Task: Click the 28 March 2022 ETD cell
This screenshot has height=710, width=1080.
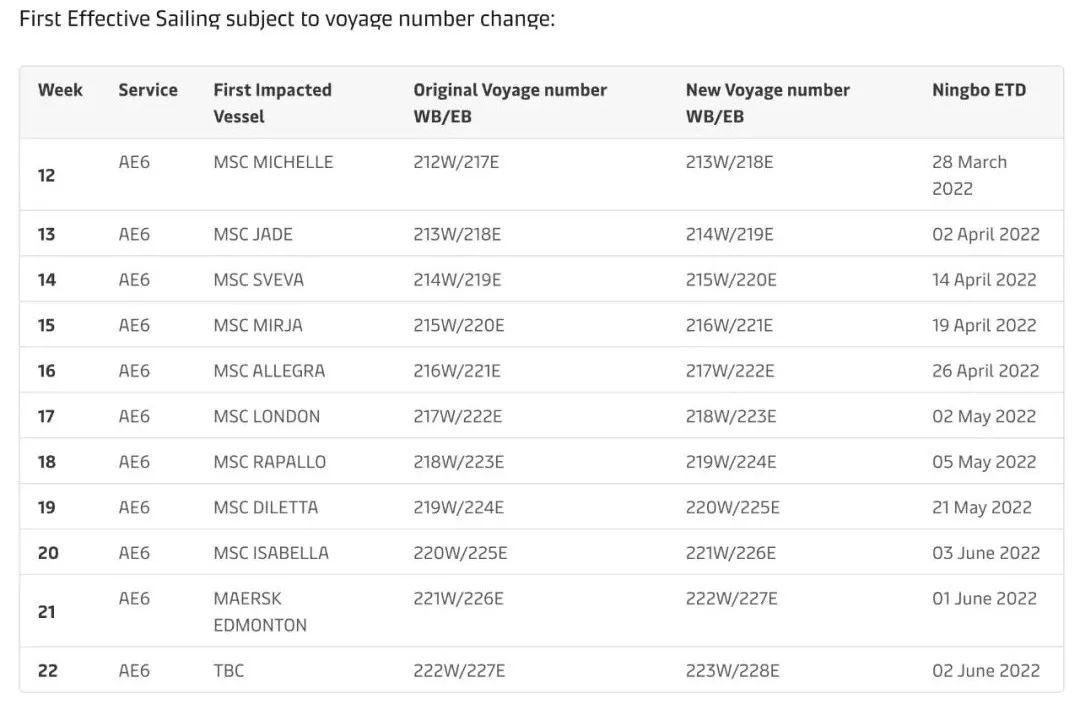Action: (x=970, y=175)
